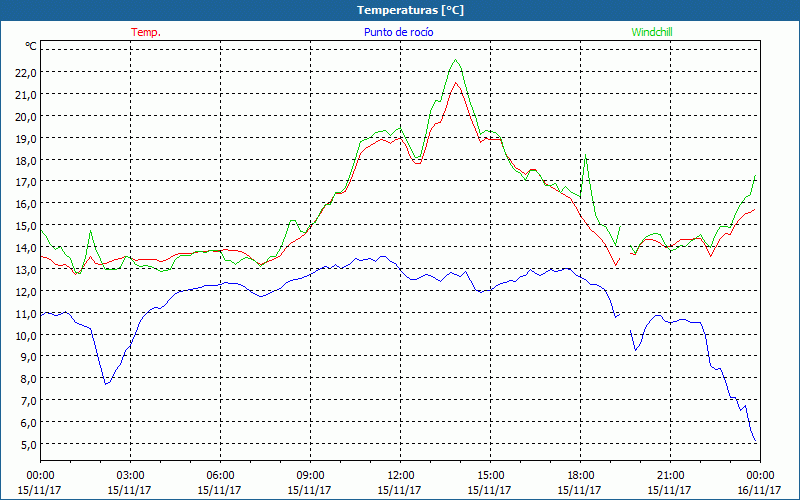
Task: Click the "21:00" time label
Action: 670,476
